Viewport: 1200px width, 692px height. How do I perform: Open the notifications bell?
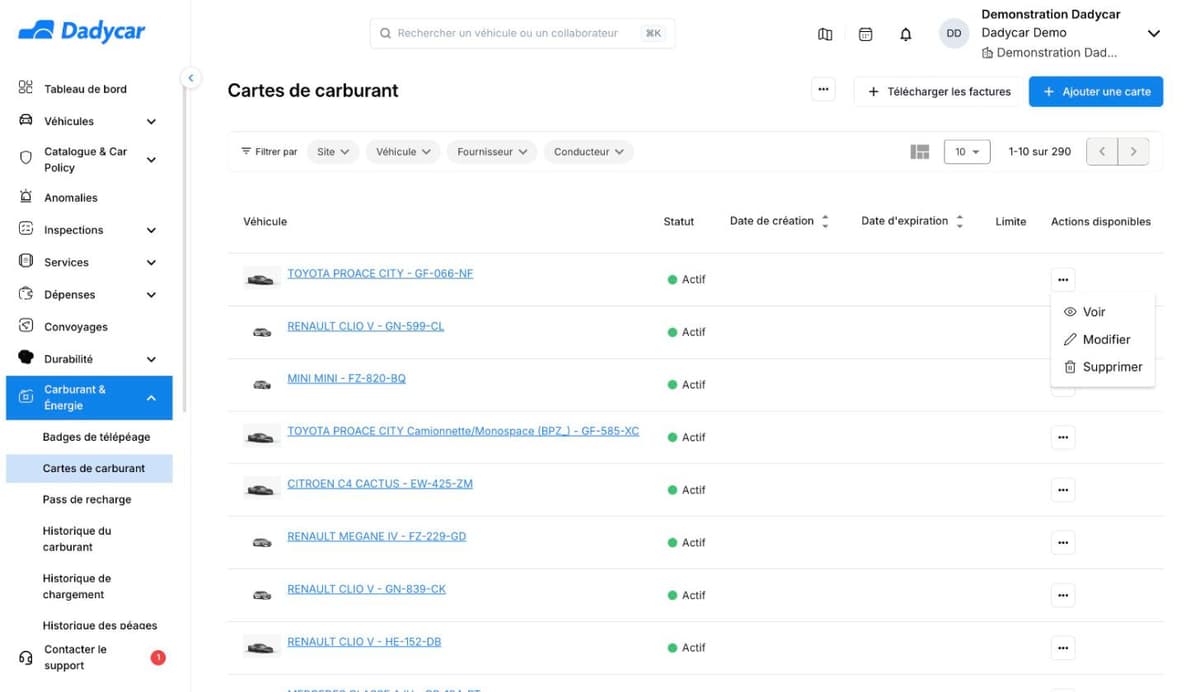[906, 34]
